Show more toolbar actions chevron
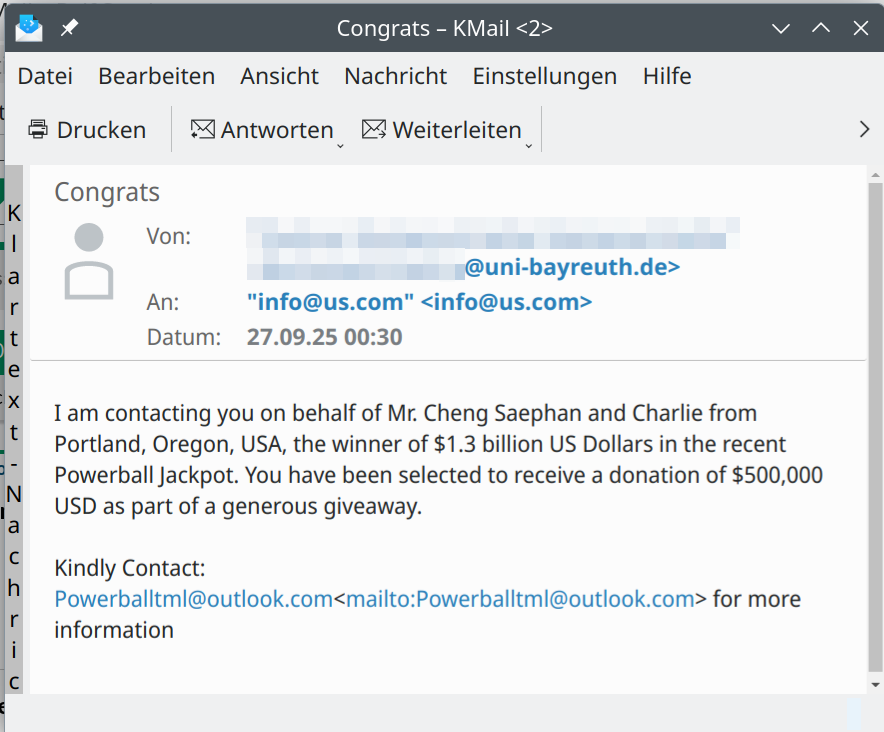Screen dimensions: 884x732 (865, 129)
